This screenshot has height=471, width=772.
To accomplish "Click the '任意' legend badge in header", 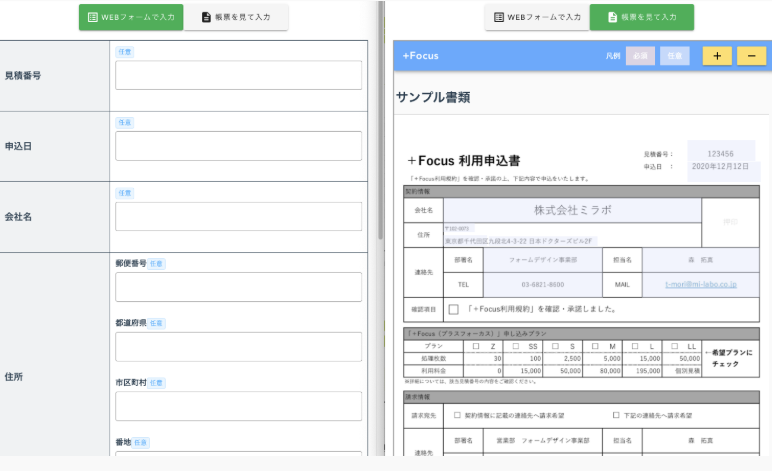I will point(675,57).
